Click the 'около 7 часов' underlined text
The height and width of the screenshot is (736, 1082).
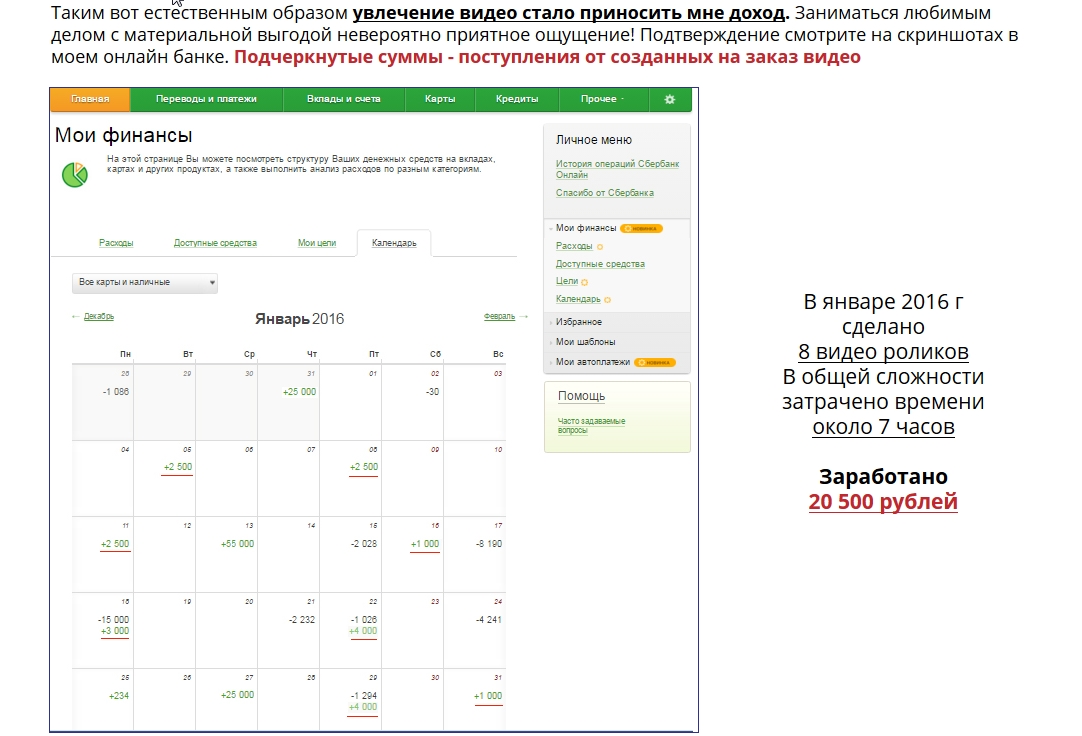coord(883,428)
